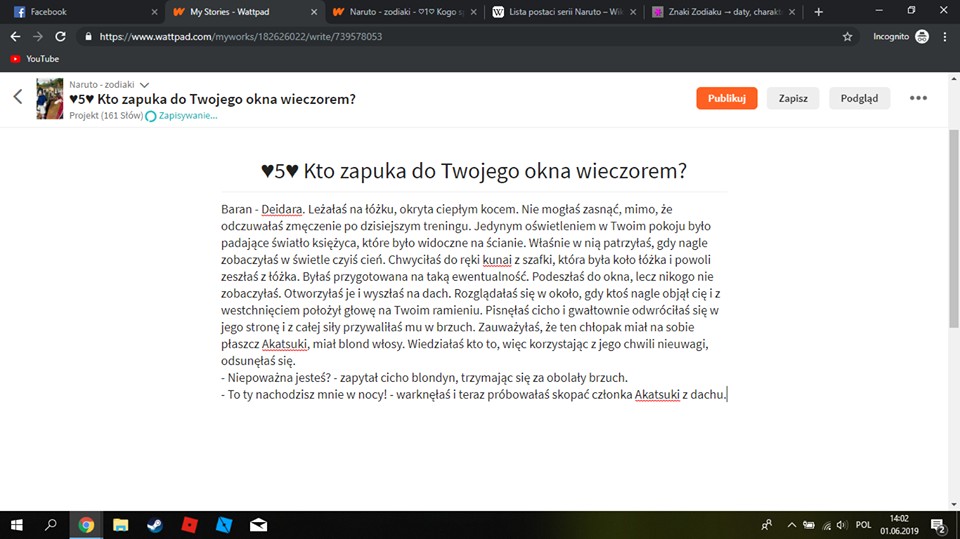960x539 pixels.
Task: Show hidden system tray icons
Action: [x=792, y=524]
